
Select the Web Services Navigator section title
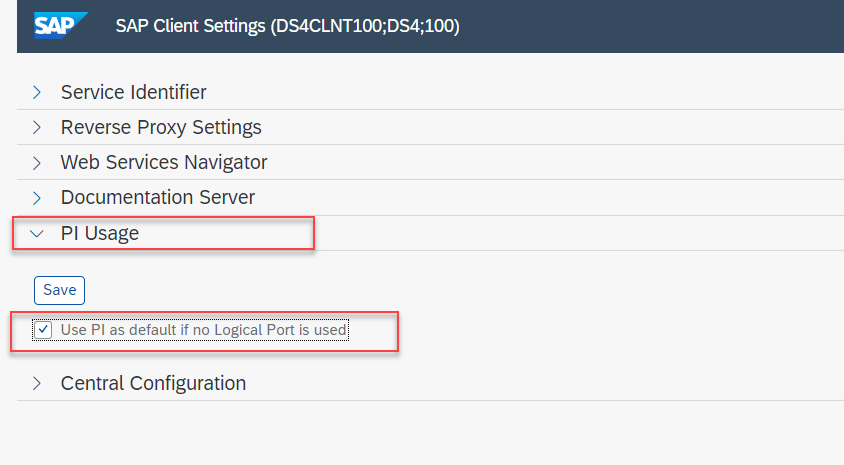[164, 163]
